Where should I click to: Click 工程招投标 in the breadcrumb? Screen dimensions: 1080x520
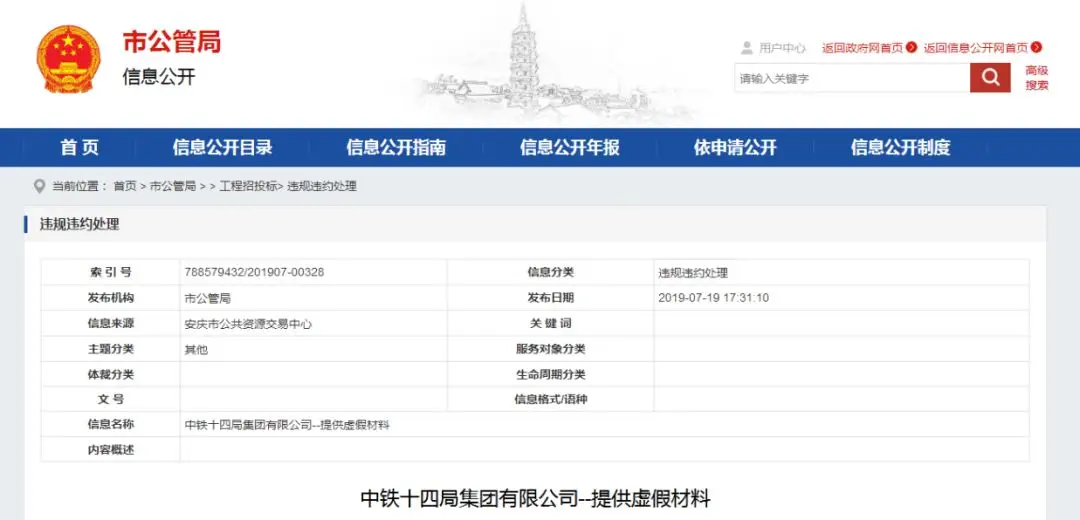tap(248, 186)
